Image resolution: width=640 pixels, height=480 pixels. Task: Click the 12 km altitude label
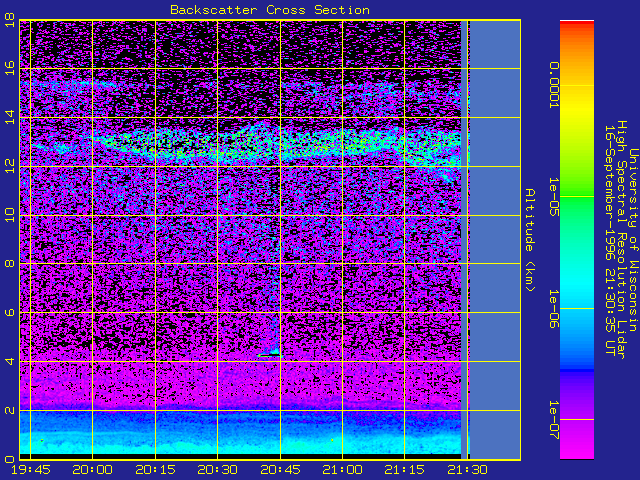point(10,166)
